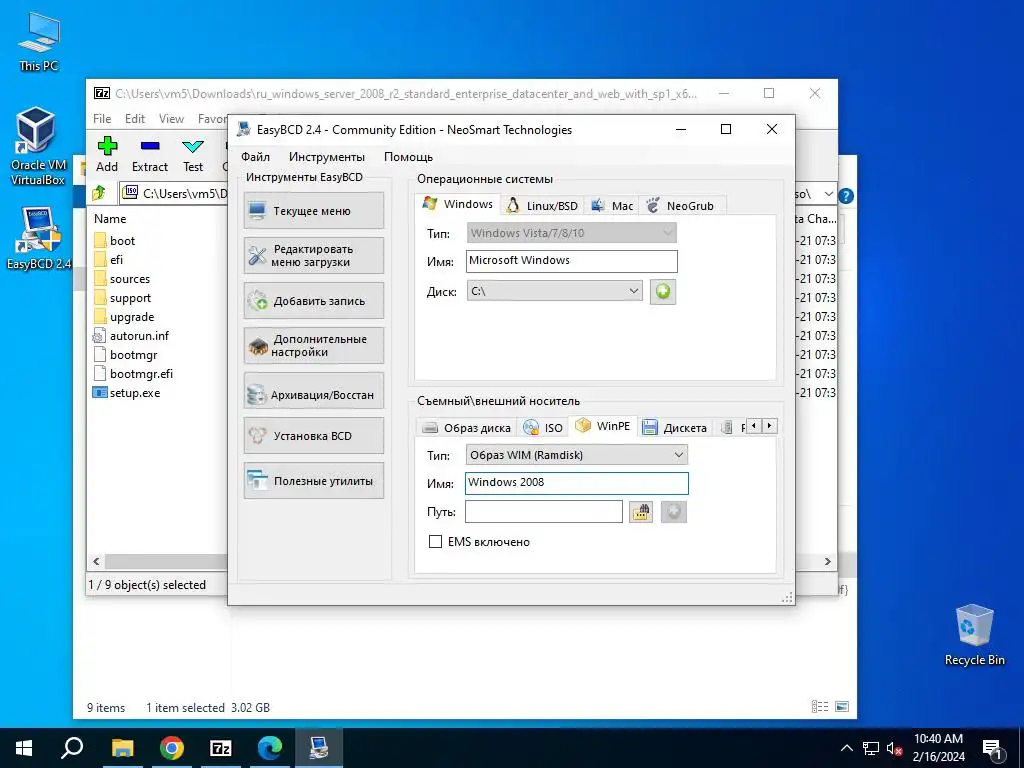Open the Файл menu in EasyBCD
The height and width of the screenshot is (768, 1024).
255,157
